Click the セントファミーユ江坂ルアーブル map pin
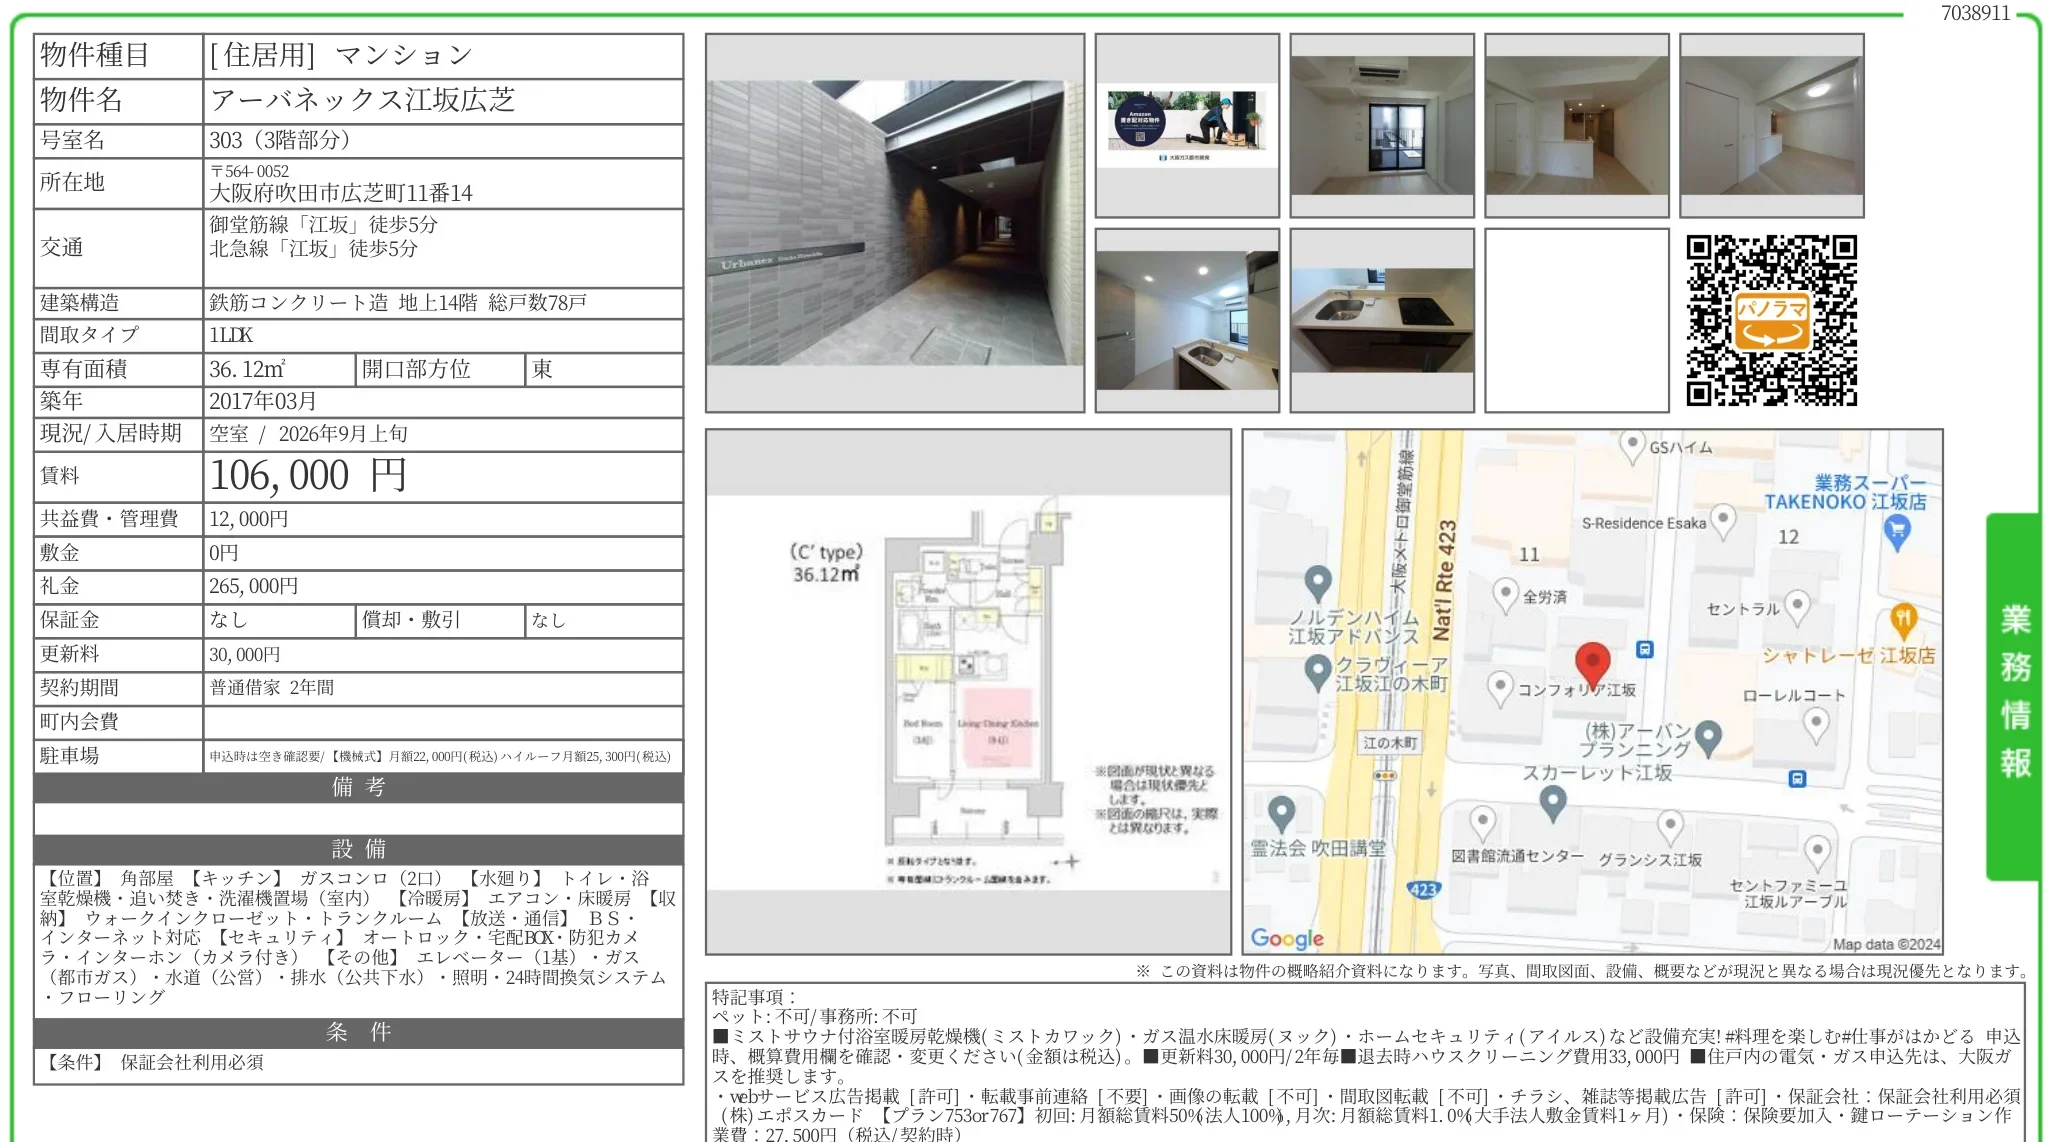 [1817, 853]
